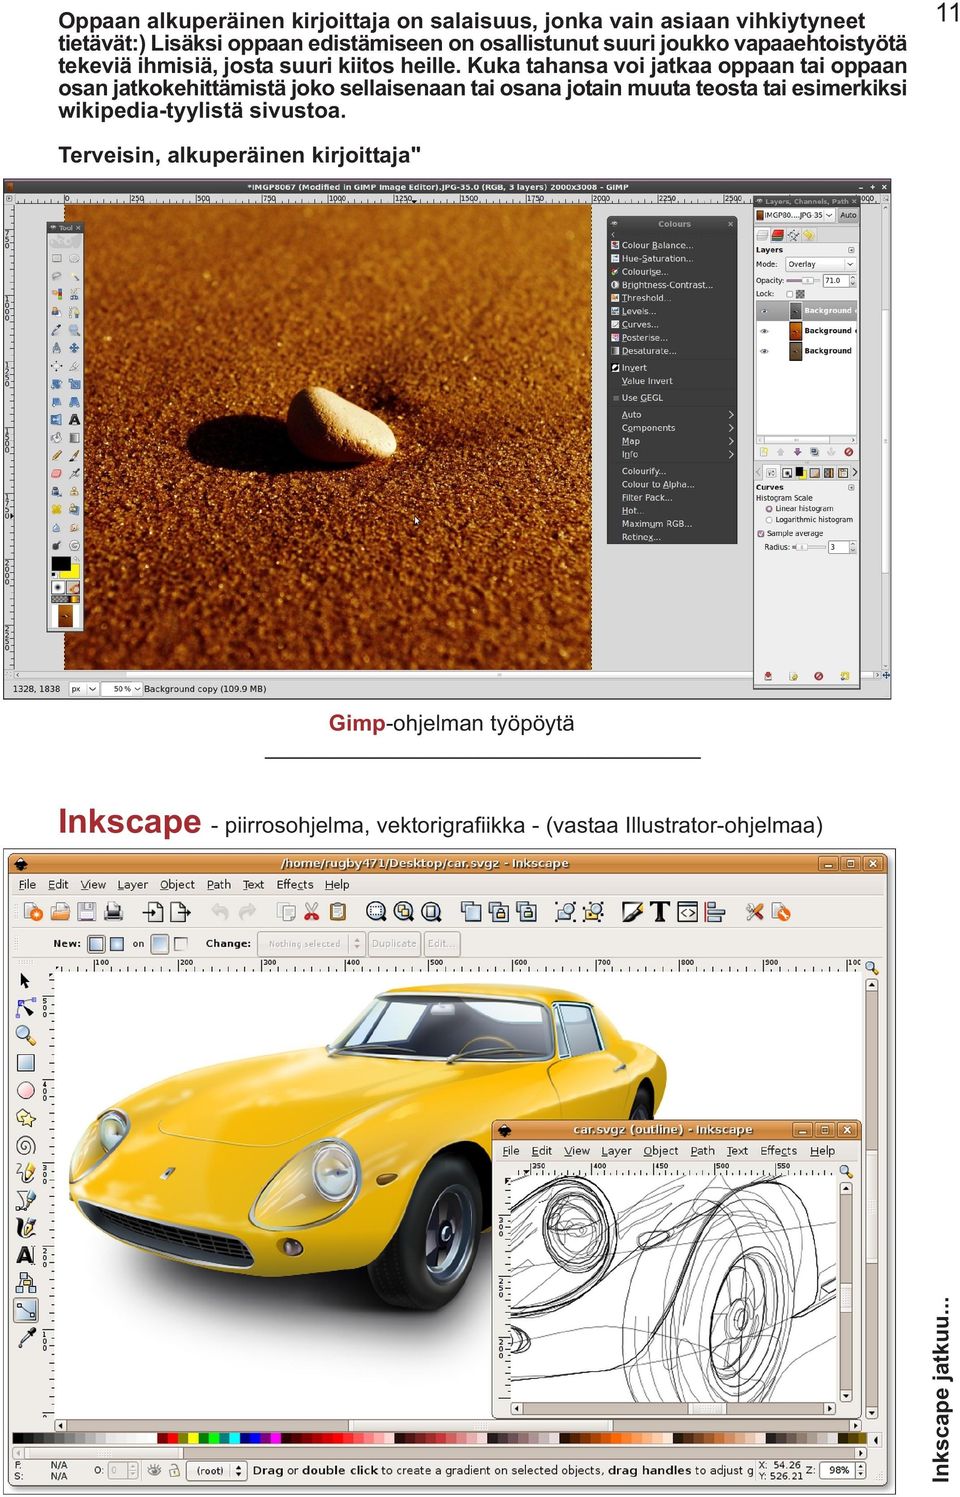
Task: Click the Radius value field showing 3
Action: 837,547
